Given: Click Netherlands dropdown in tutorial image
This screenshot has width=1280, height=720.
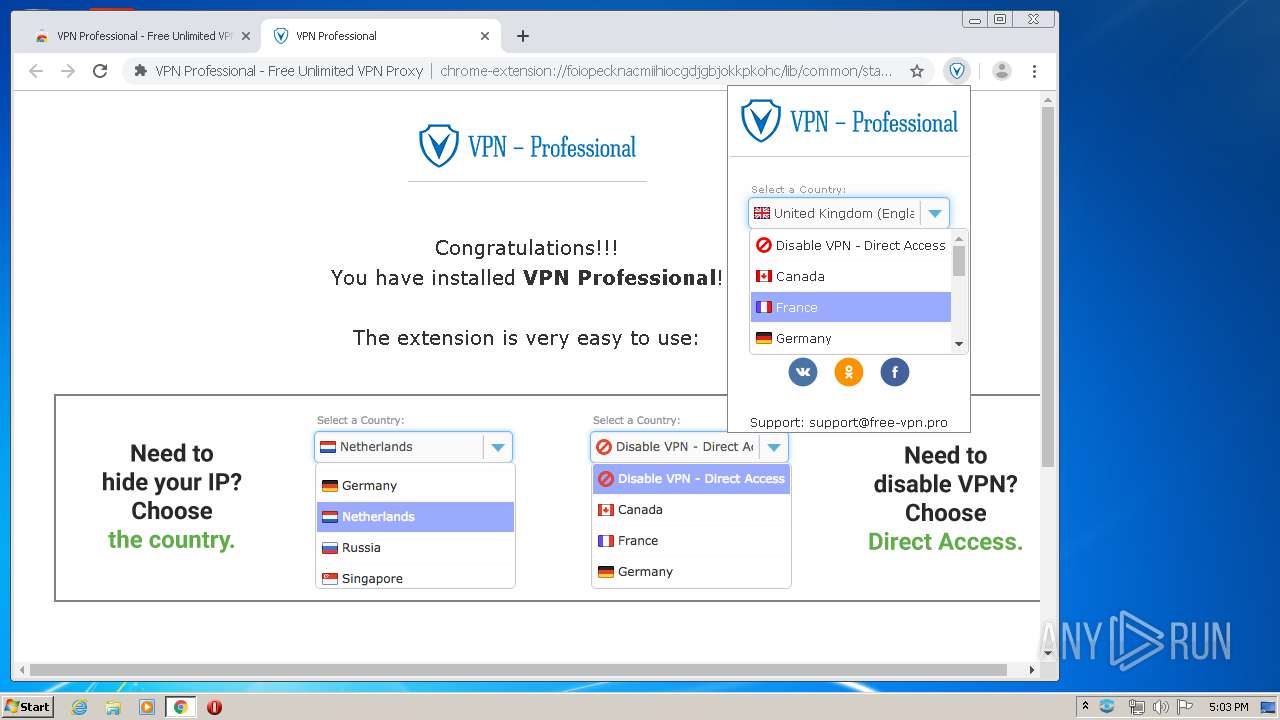Looking at the screenshot, I should pyautogui.click(x=414, y=447).
